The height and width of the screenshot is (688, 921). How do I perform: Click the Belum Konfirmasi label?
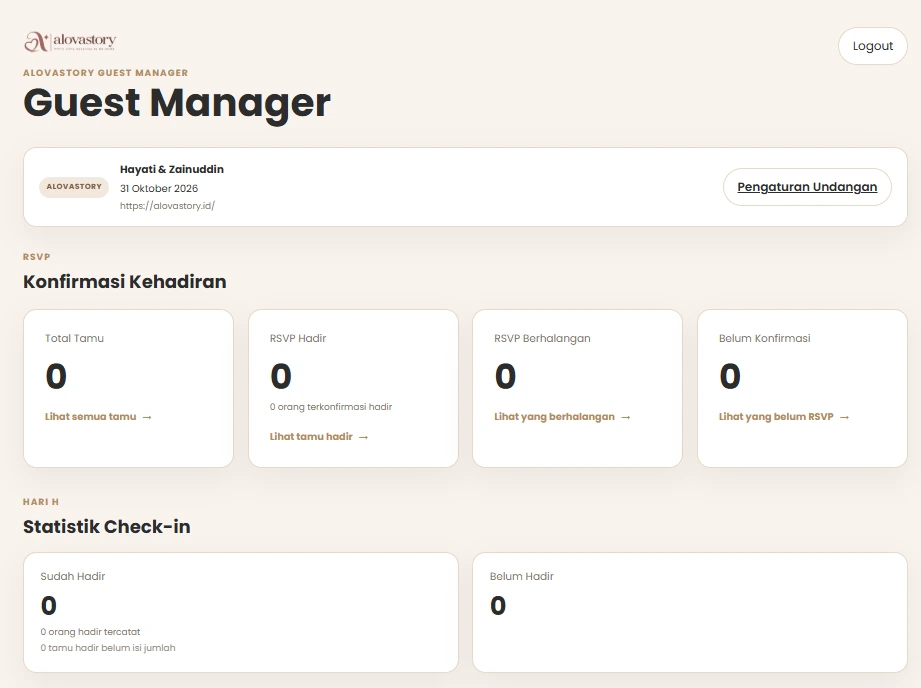(764, 338)
